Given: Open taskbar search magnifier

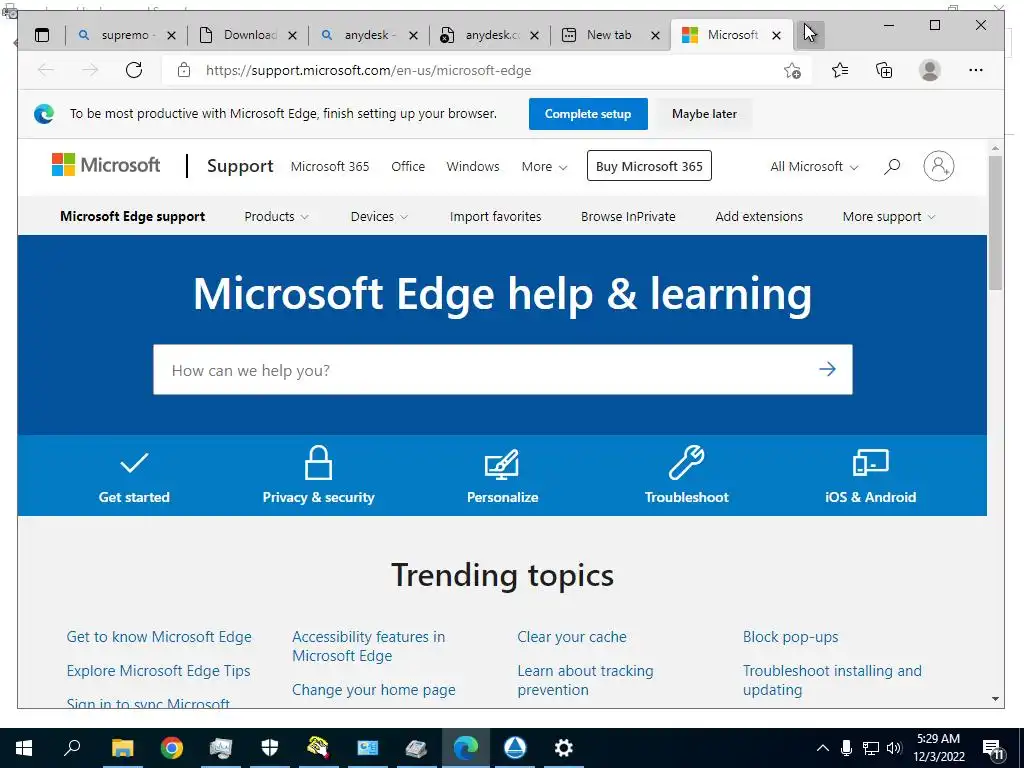Looking at the screenshot, I should click(x=72, y=747).
